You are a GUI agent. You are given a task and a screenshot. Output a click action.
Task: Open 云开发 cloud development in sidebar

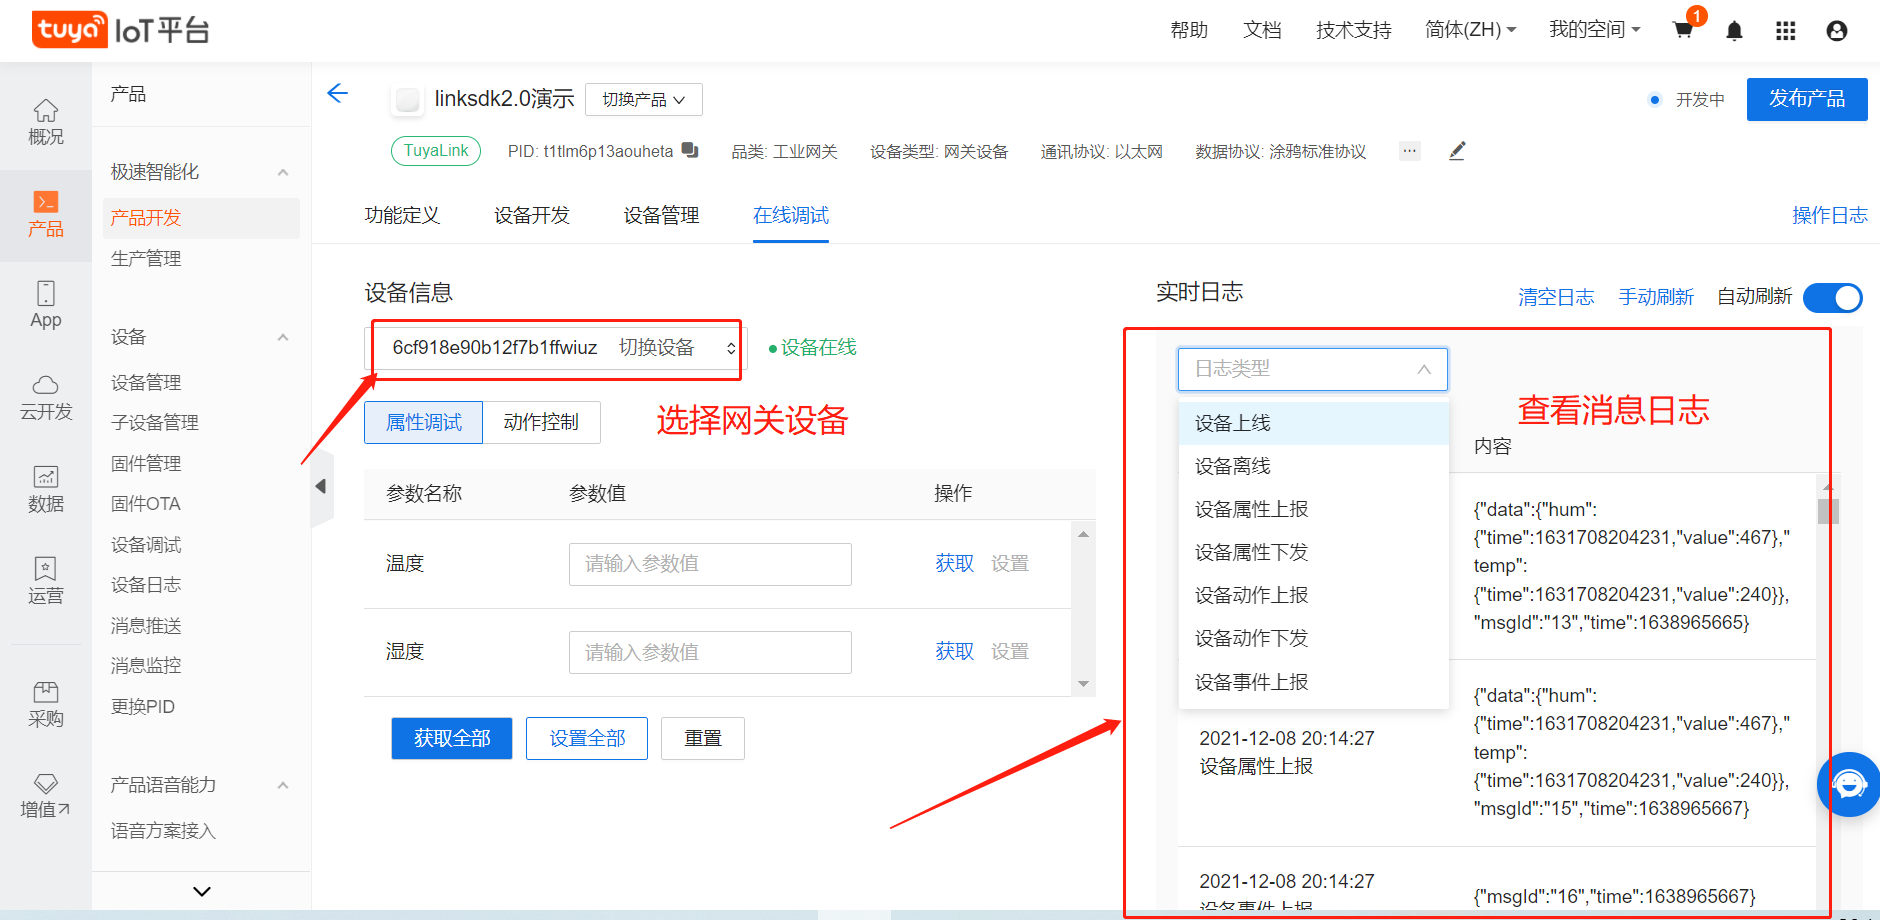46,398
